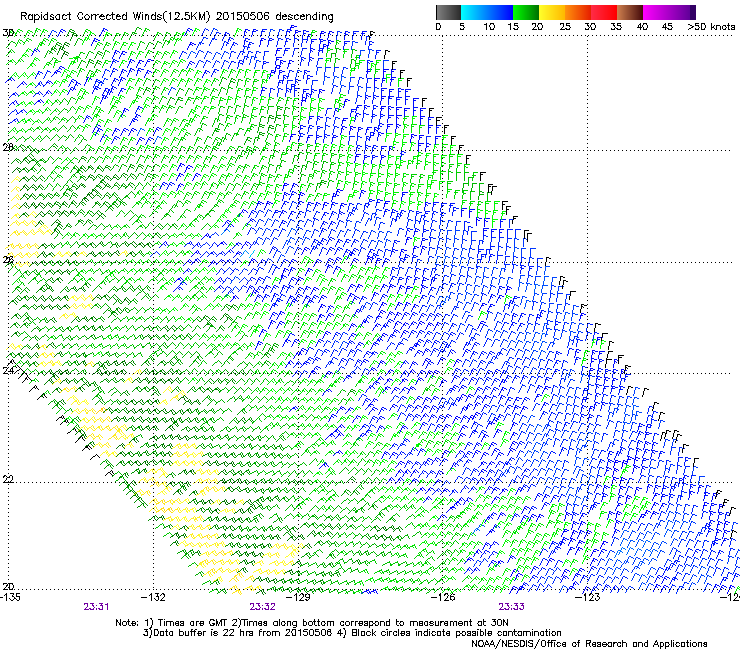Click the 'Times are GMT' note line
The width and height of the screenshot is (740, 650).
(312, 623)
